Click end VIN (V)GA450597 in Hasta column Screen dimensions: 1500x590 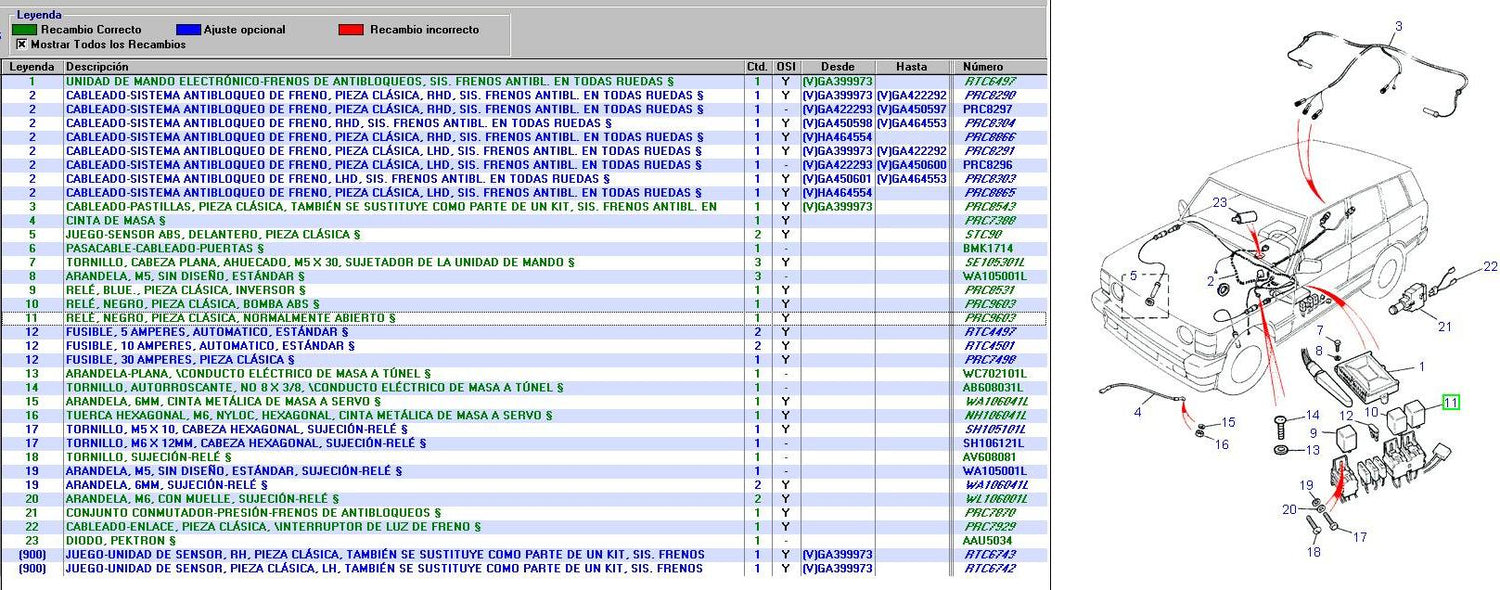point(912,109)
